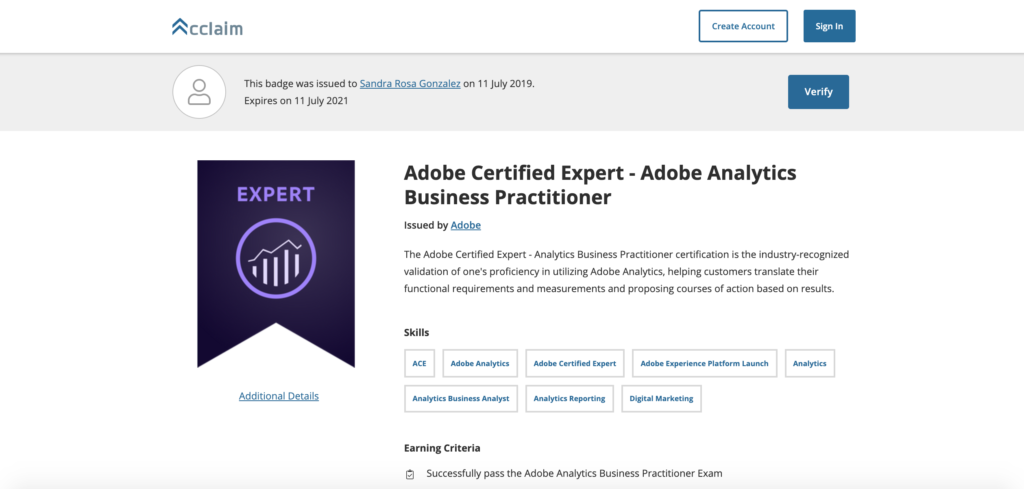Screen dimensions: 1024x489
Task: Click the Adobe Expert badge image
Action: pos(276,264)
